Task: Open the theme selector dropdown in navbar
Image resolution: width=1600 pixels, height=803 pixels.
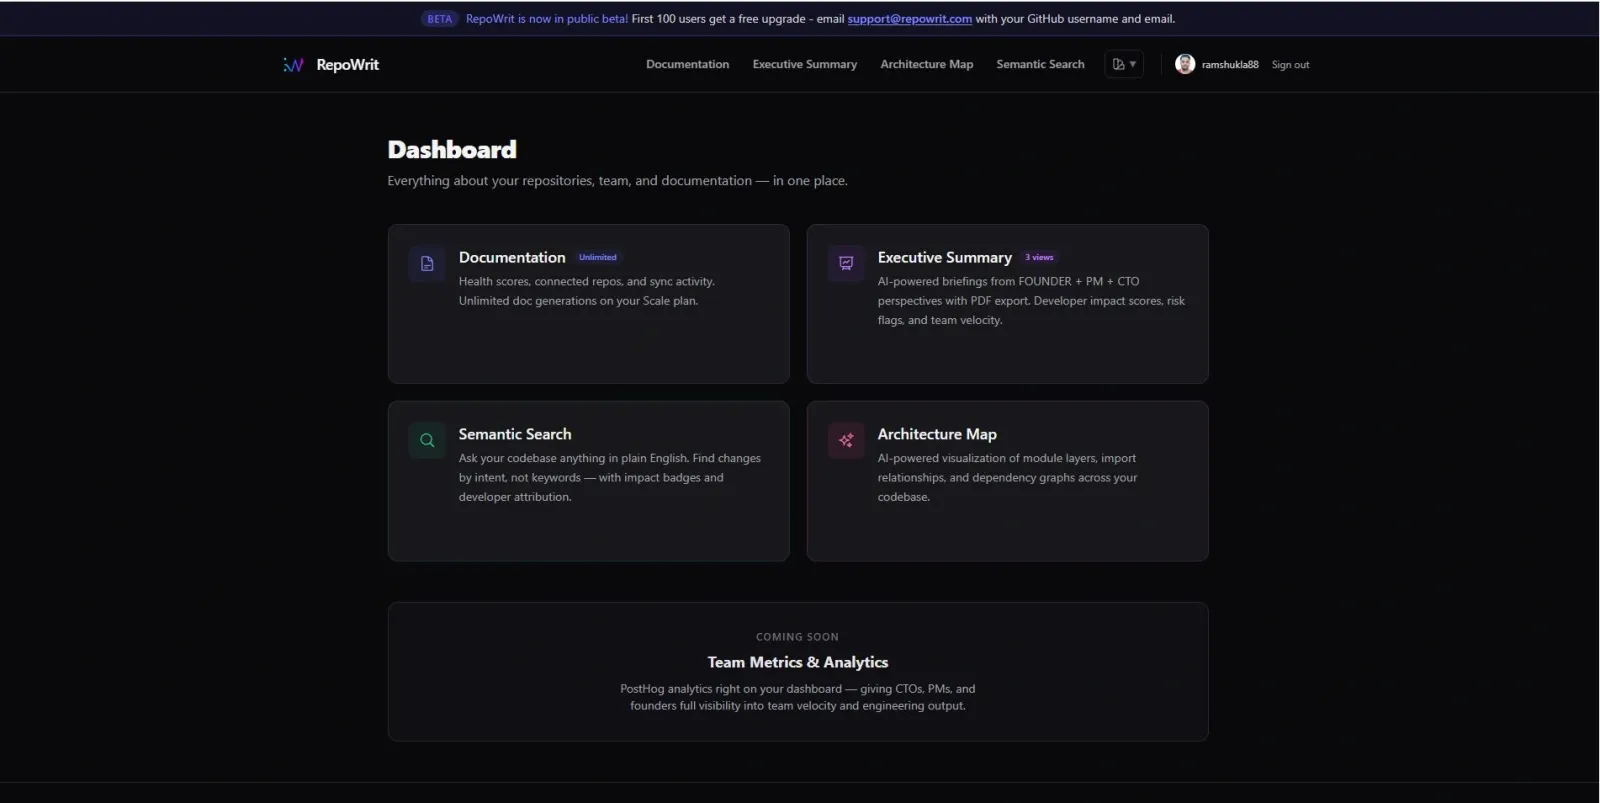Action: point(1124,64)
